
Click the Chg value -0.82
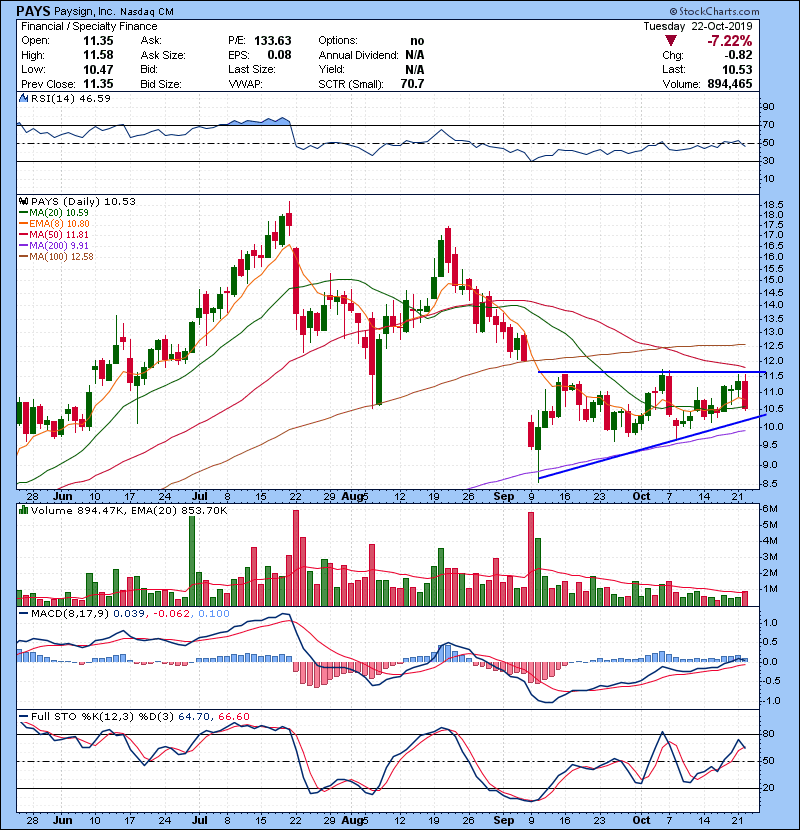click(x=738, y=55)
